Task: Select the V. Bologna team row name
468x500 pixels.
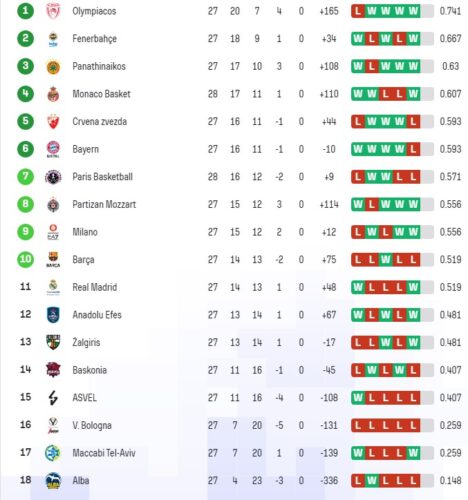Action: [x=92, y=425]
